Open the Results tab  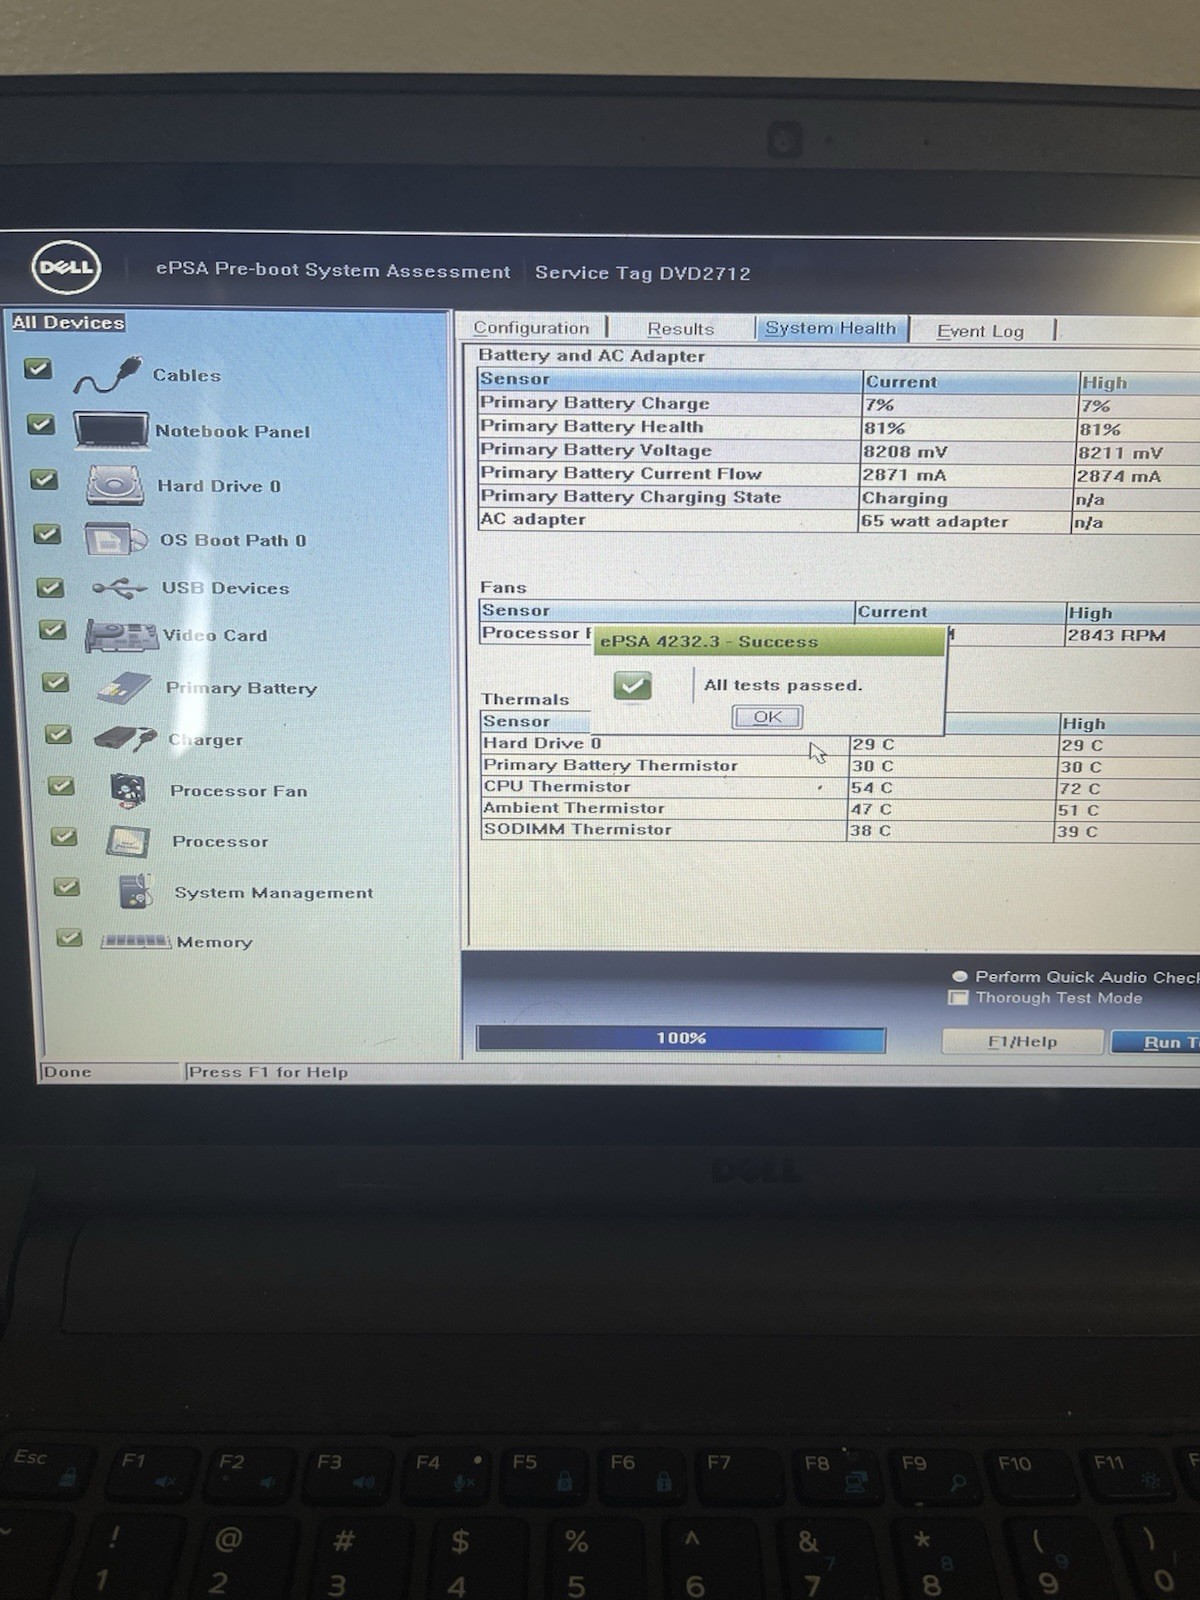(680, 329)
